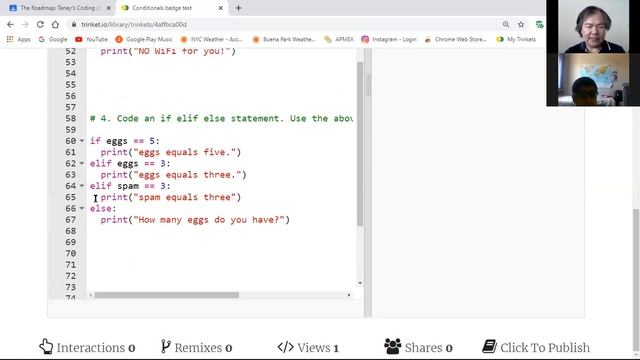Close the Roadmap tab
This screenshot has height=360, width=640.
(x=109, y=8)
